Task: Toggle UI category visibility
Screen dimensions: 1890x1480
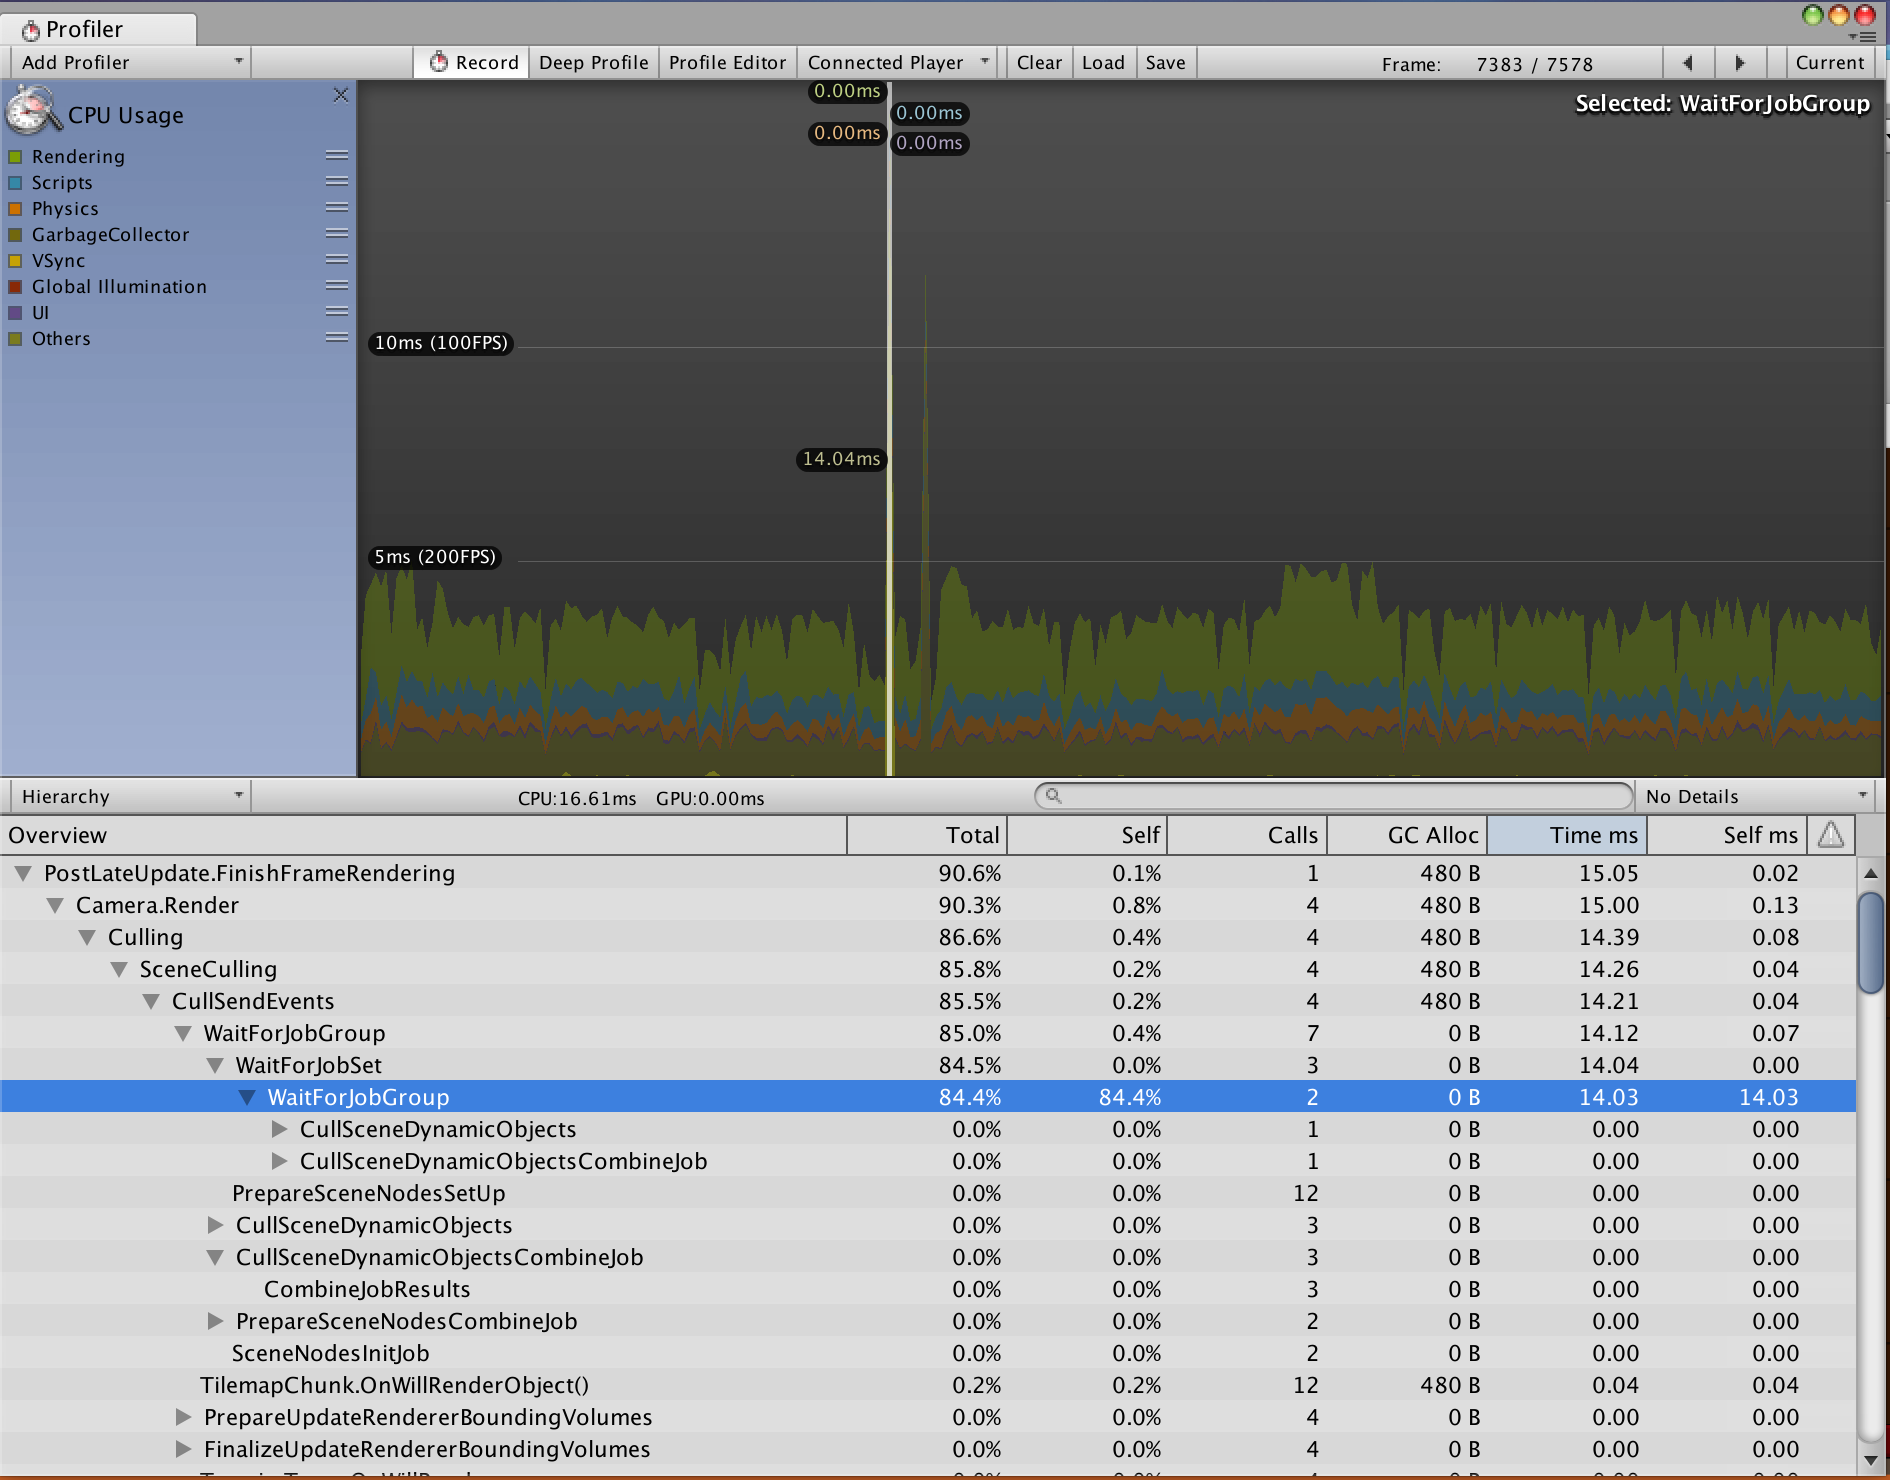Action: pyautogui.click(x=15, y=313)
